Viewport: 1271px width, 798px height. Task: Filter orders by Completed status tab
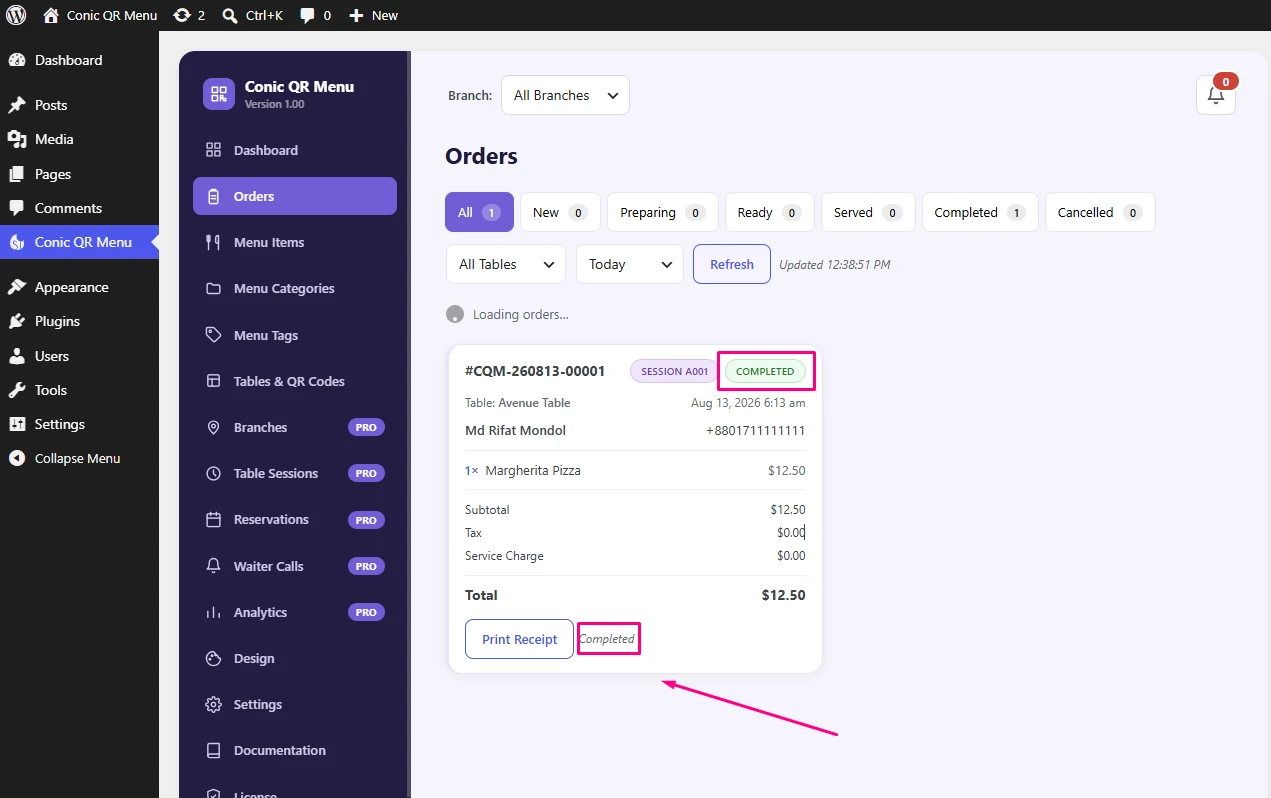tap(980, 212)
